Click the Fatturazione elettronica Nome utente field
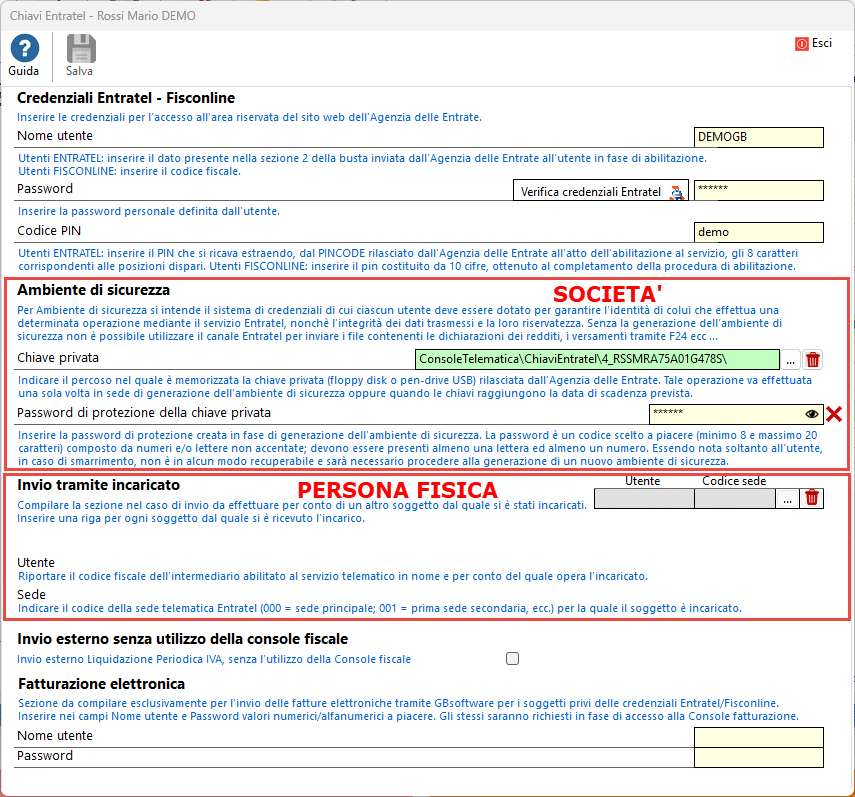 [x=758, y=738]
